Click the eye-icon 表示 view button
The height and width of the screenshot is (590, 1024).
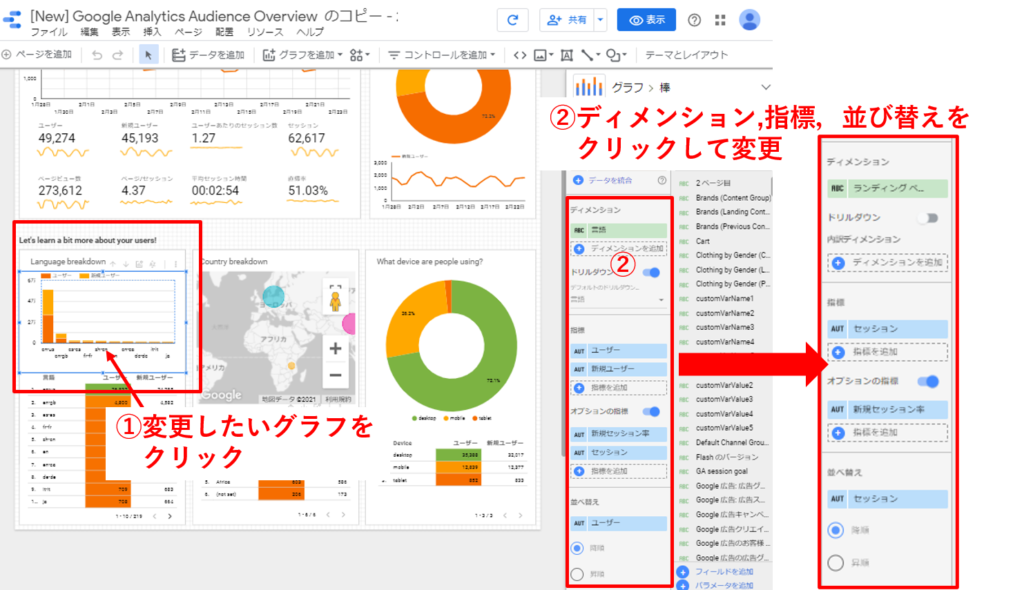(647, 20)
